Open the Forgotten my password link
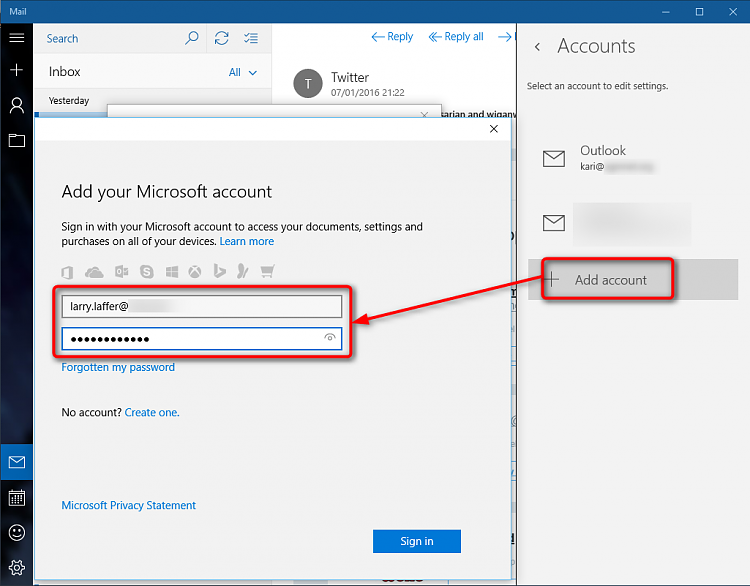The height and width of the screenshot is (586, 750). (118, 367)
